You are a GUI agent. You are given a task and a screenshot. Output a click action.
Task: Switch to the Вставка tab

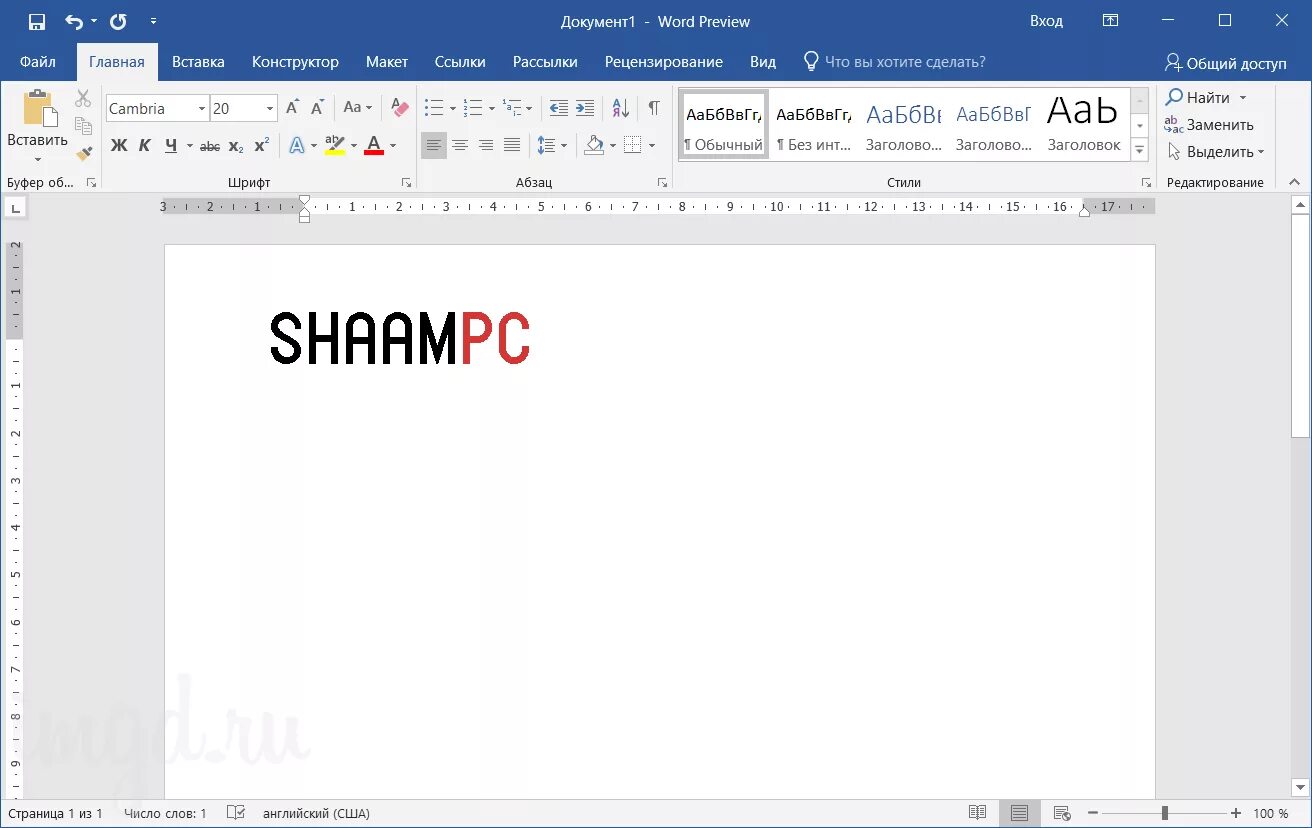(x=198, y=61)
